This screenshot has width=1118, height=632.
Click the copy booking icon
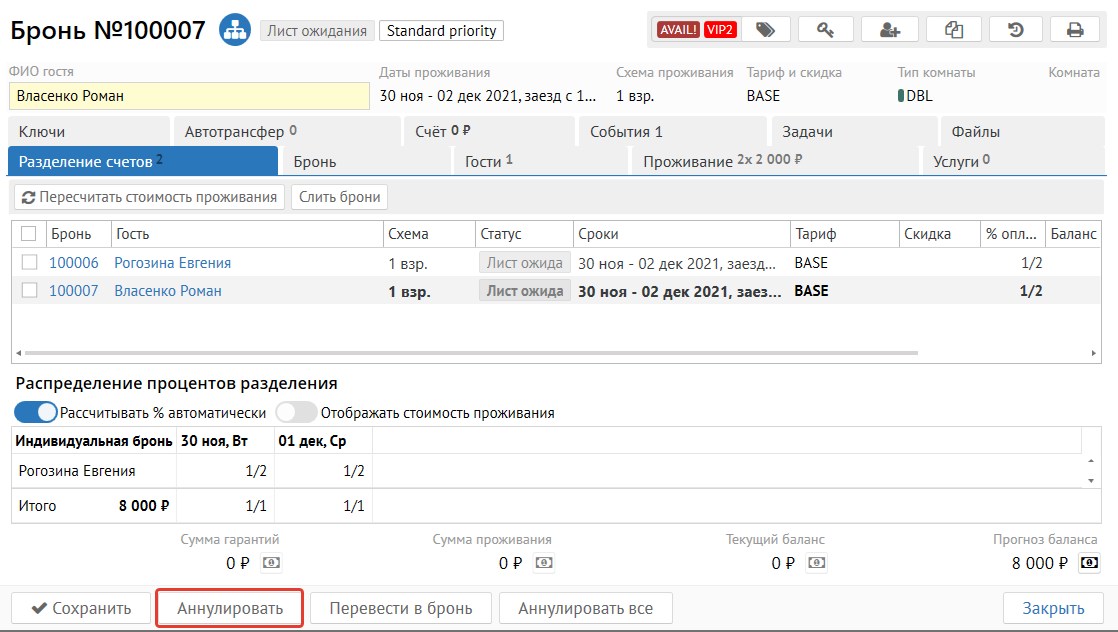[953, 30]
